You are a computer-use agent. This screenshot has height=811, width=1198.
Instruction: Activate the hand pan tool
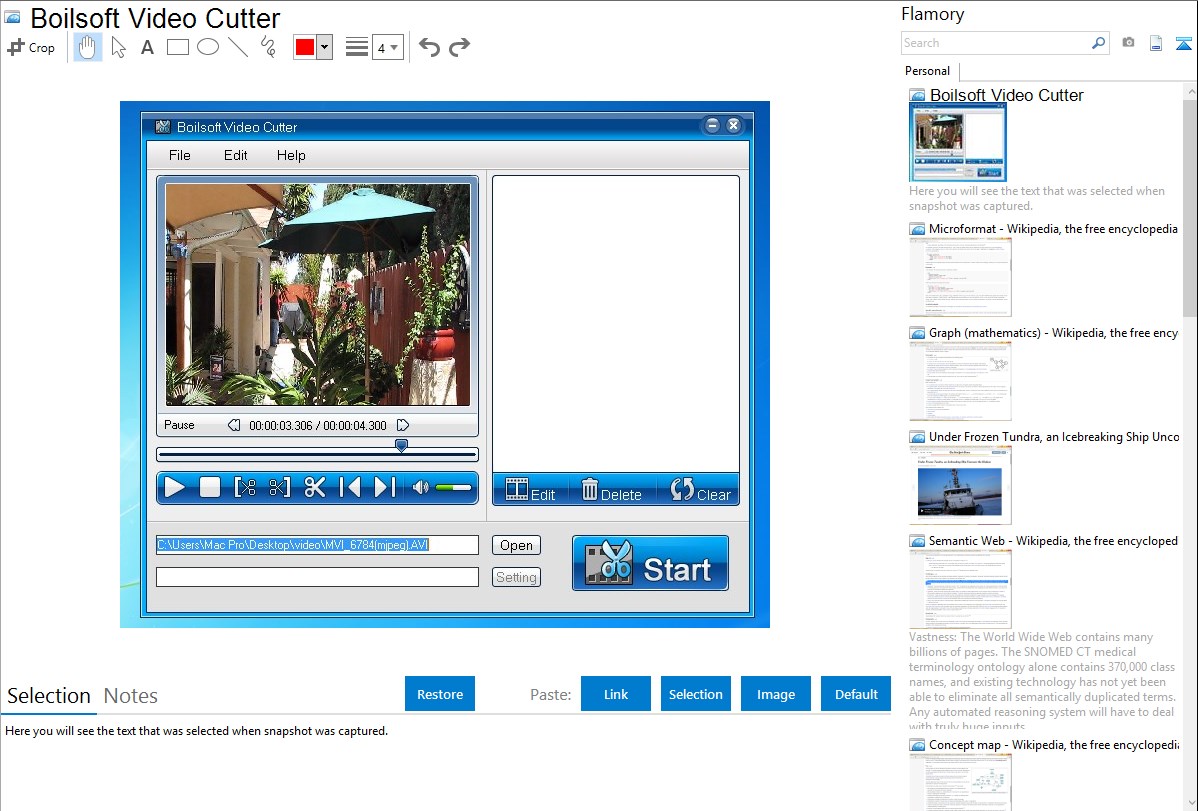tap(87, 47)
